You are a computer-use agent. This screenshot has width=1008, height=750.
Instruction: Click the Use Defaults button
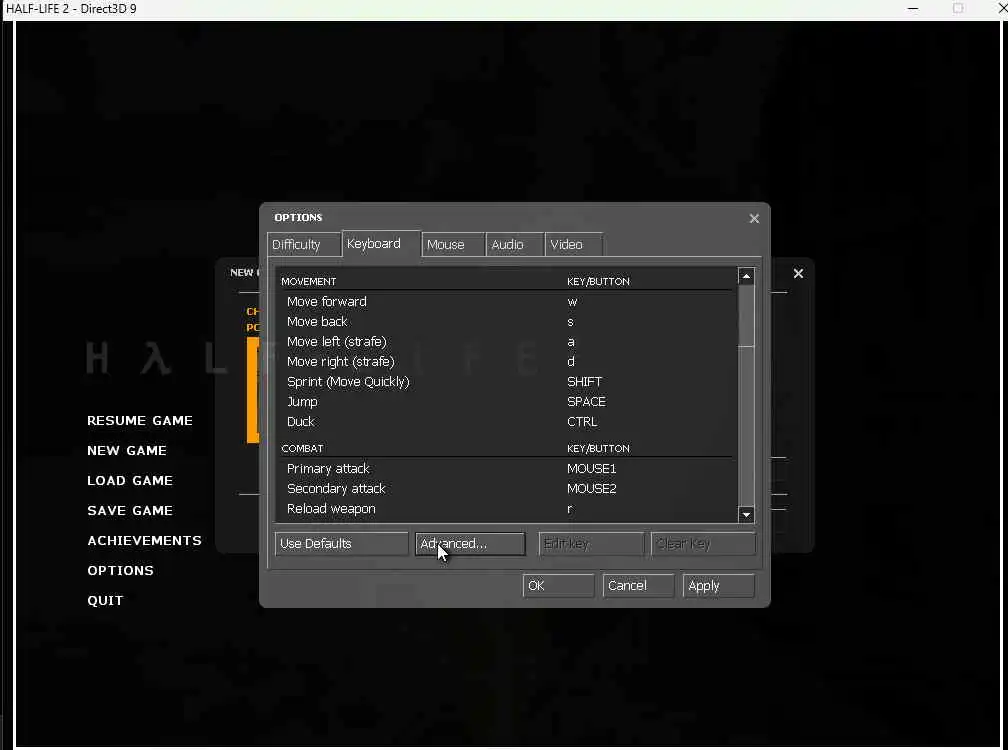[x=341, y=544]
